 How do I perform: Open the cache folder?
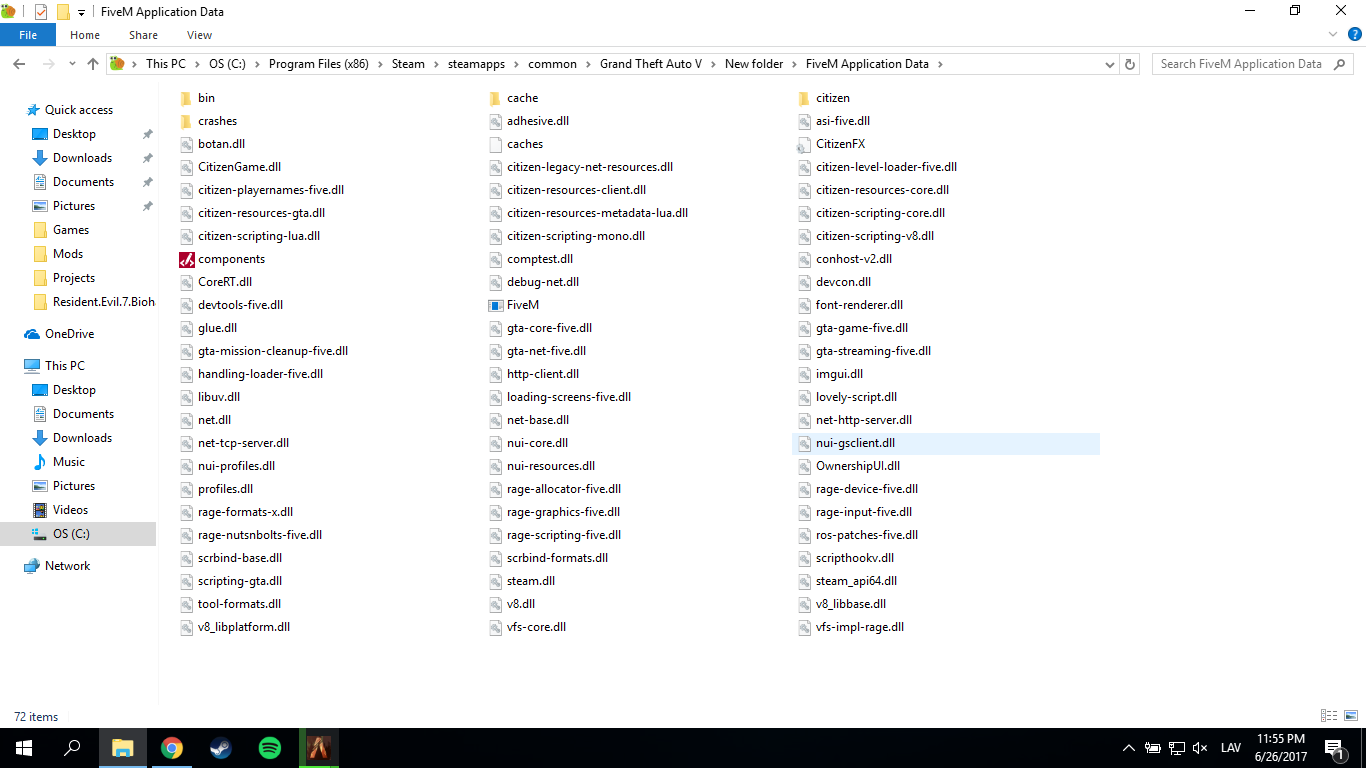pos(513,98)
